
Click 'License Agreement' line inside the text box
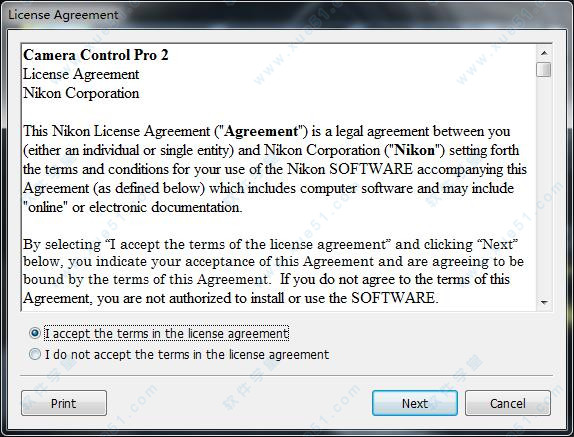pyautogui.click(x=81, y=74)
